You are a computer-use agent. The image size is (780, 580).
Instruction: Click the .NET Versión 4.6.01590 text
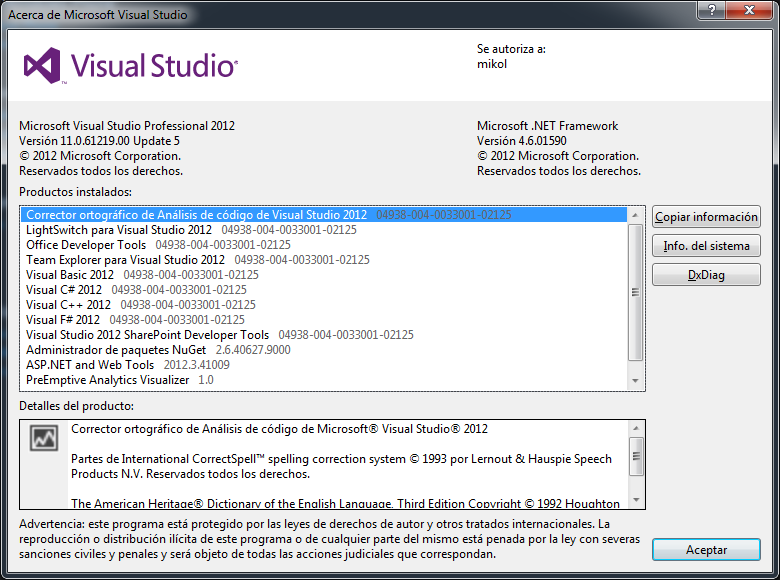pyautogui.click(x=522, y=141)
